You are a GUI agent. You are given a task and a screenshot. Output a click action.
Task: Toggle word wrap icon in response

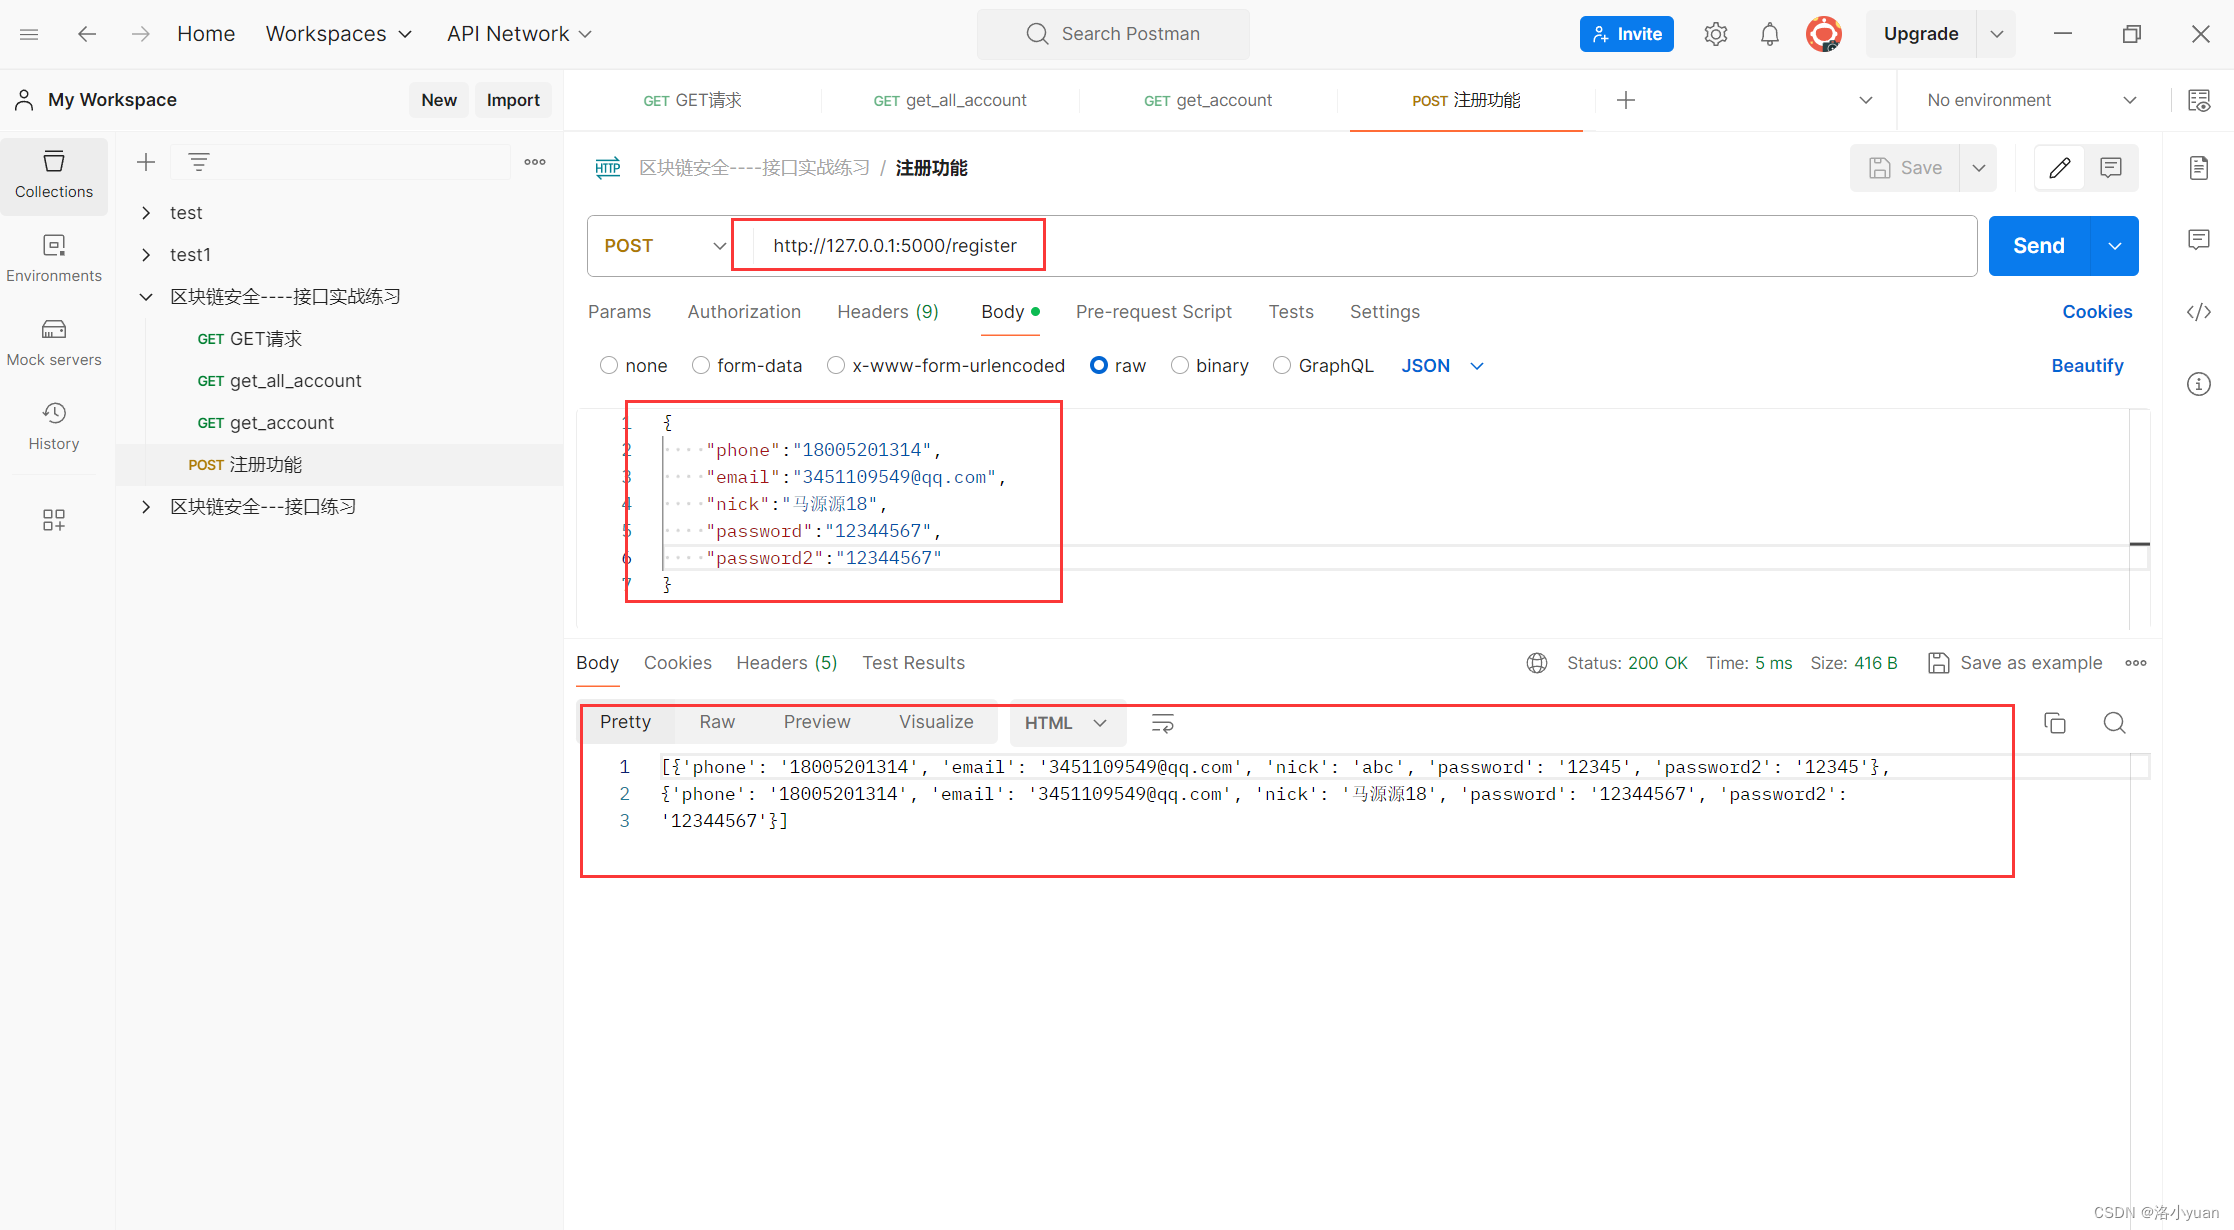(1163, 723)
